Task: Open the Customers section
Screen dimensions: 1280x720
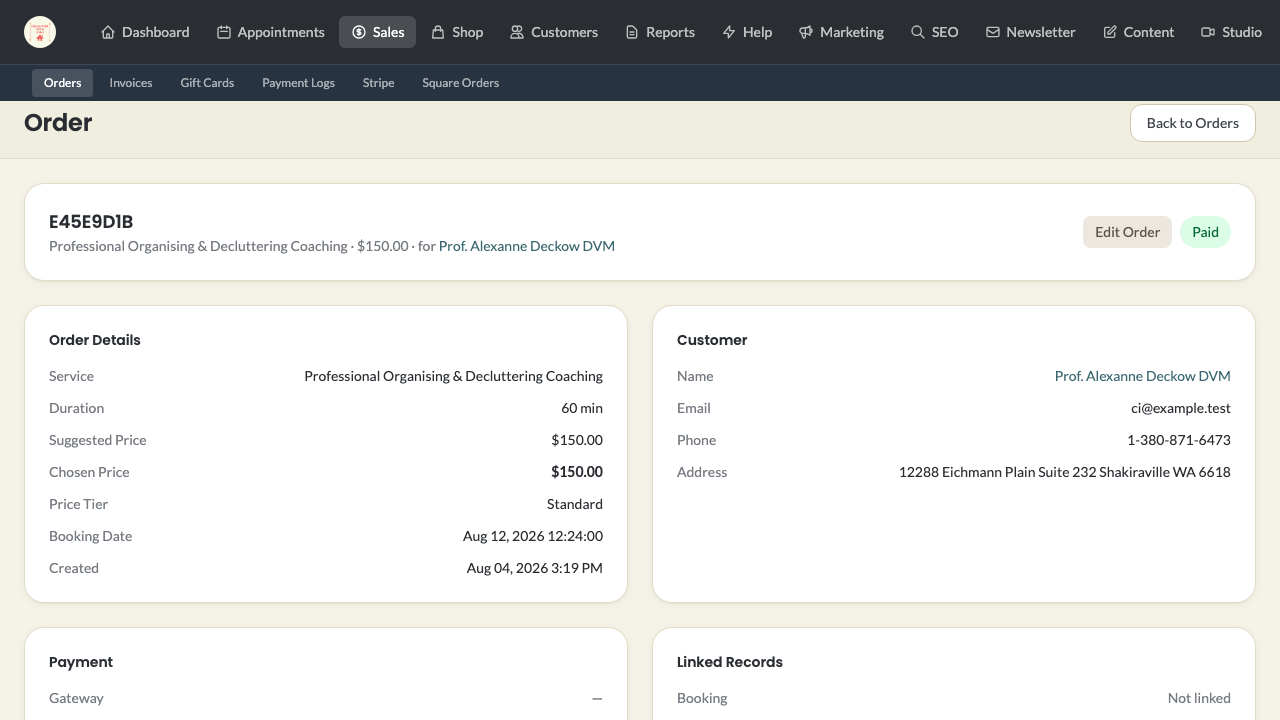Action: point(554,32)
